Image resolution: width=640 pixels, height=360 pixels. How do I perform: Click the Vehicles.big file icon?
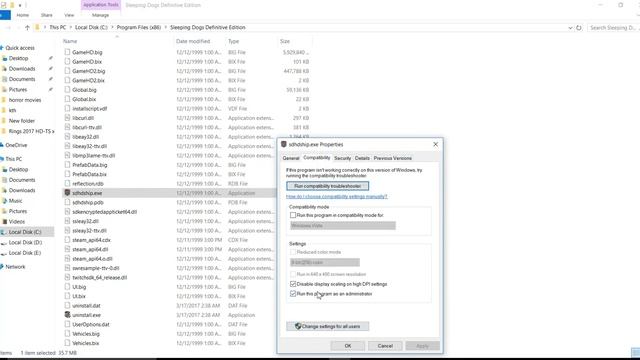click(67, 333)
